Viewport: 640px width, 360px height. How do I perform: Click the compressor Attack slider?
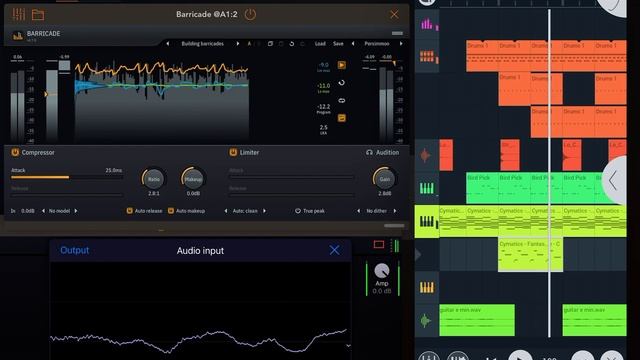coord(67,177)
